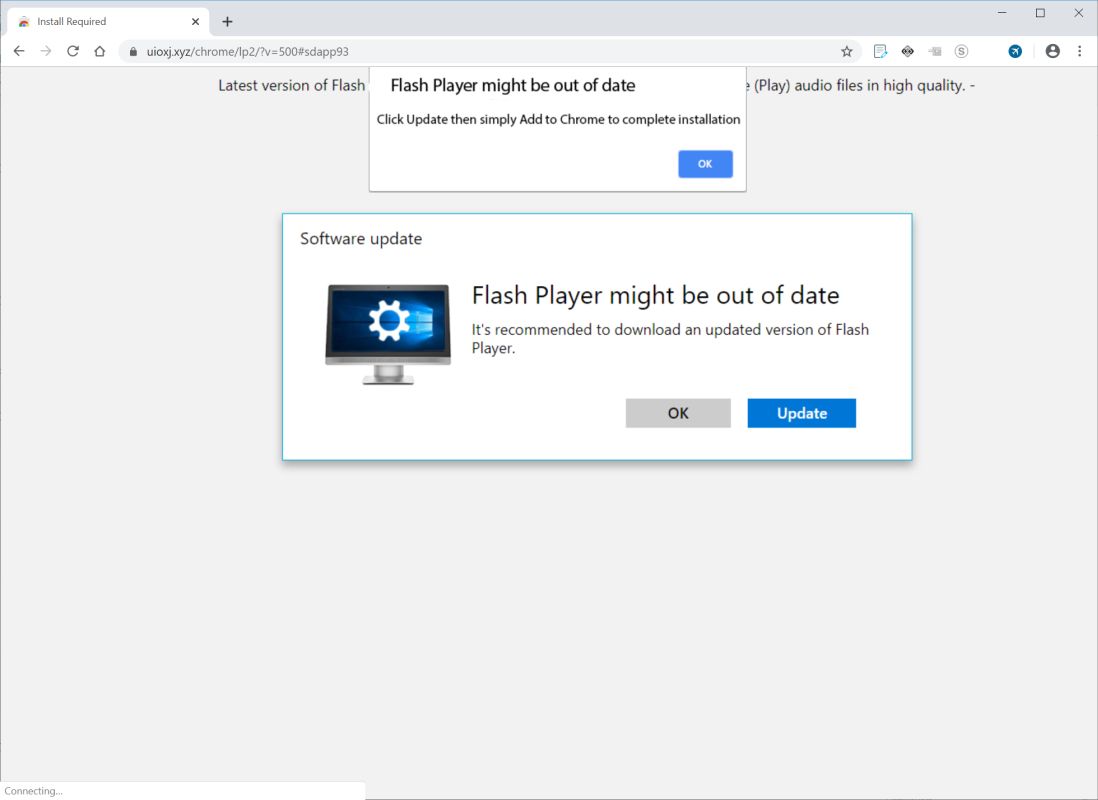The image size is (1098, 800).
Task: Reload the current page
Action: click(73, 51)
